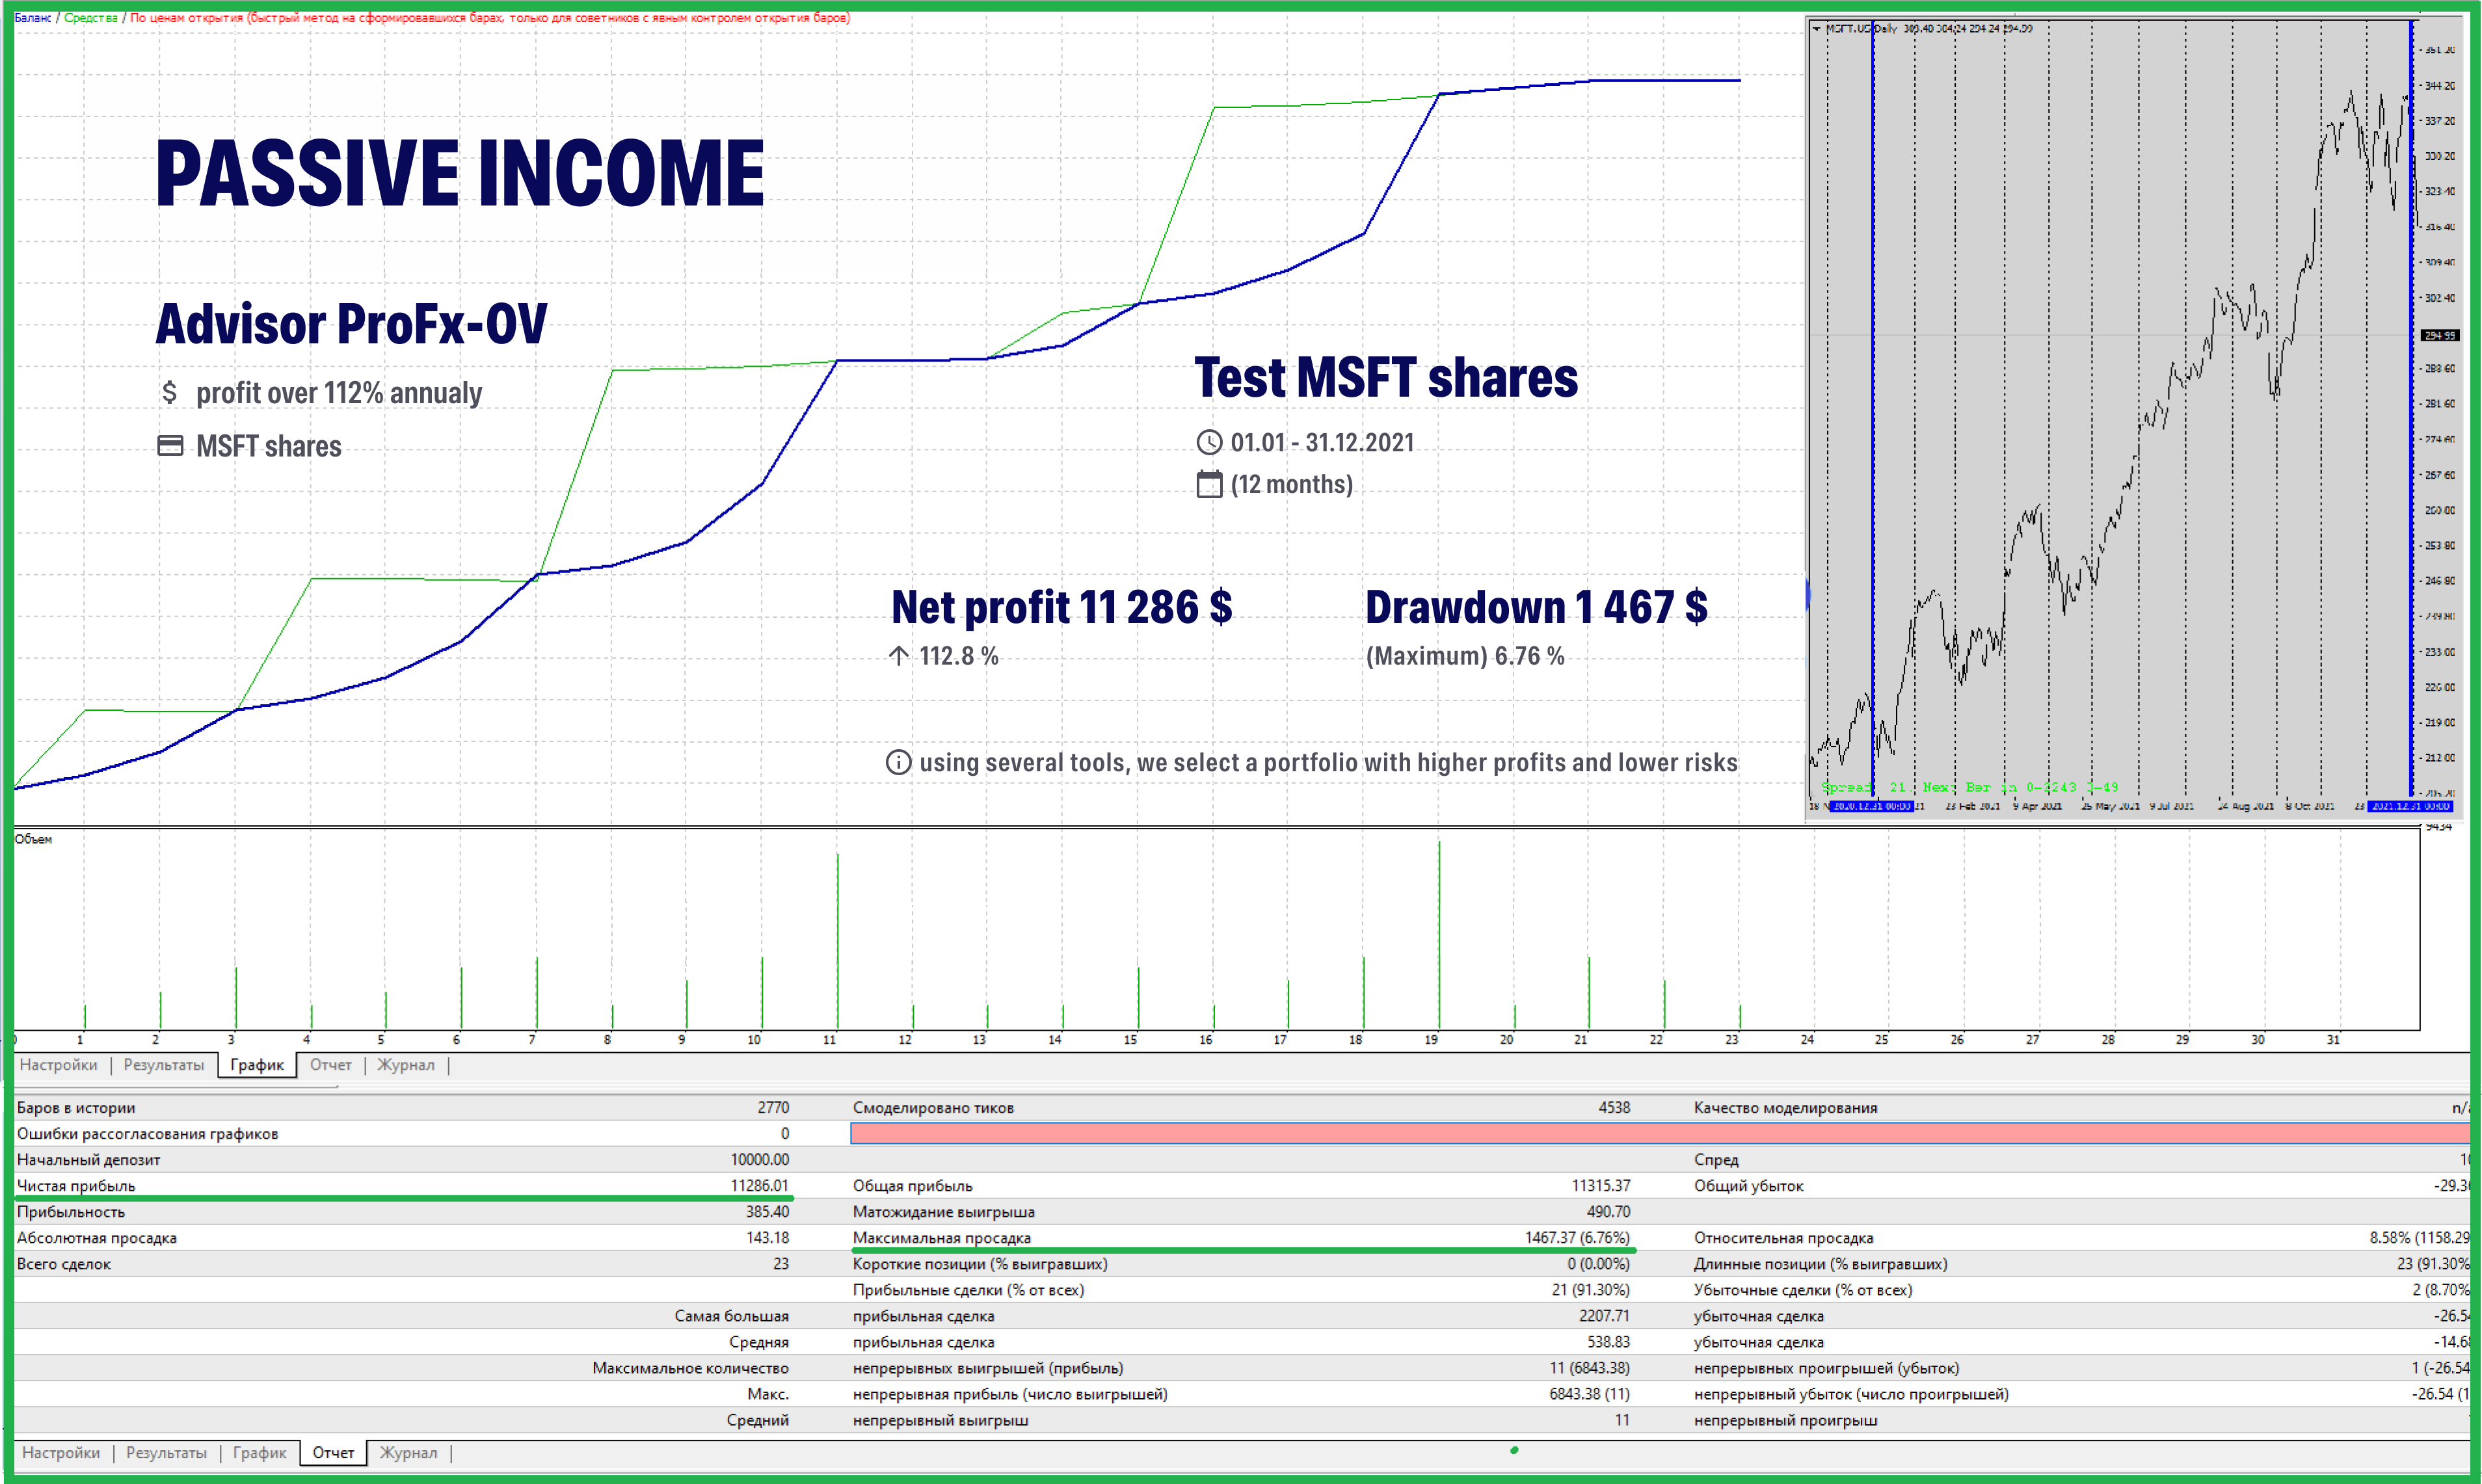Switch to upper Результаты tab
Viewport: 2482px width, 1484px height.
(x=163, y=1065)
